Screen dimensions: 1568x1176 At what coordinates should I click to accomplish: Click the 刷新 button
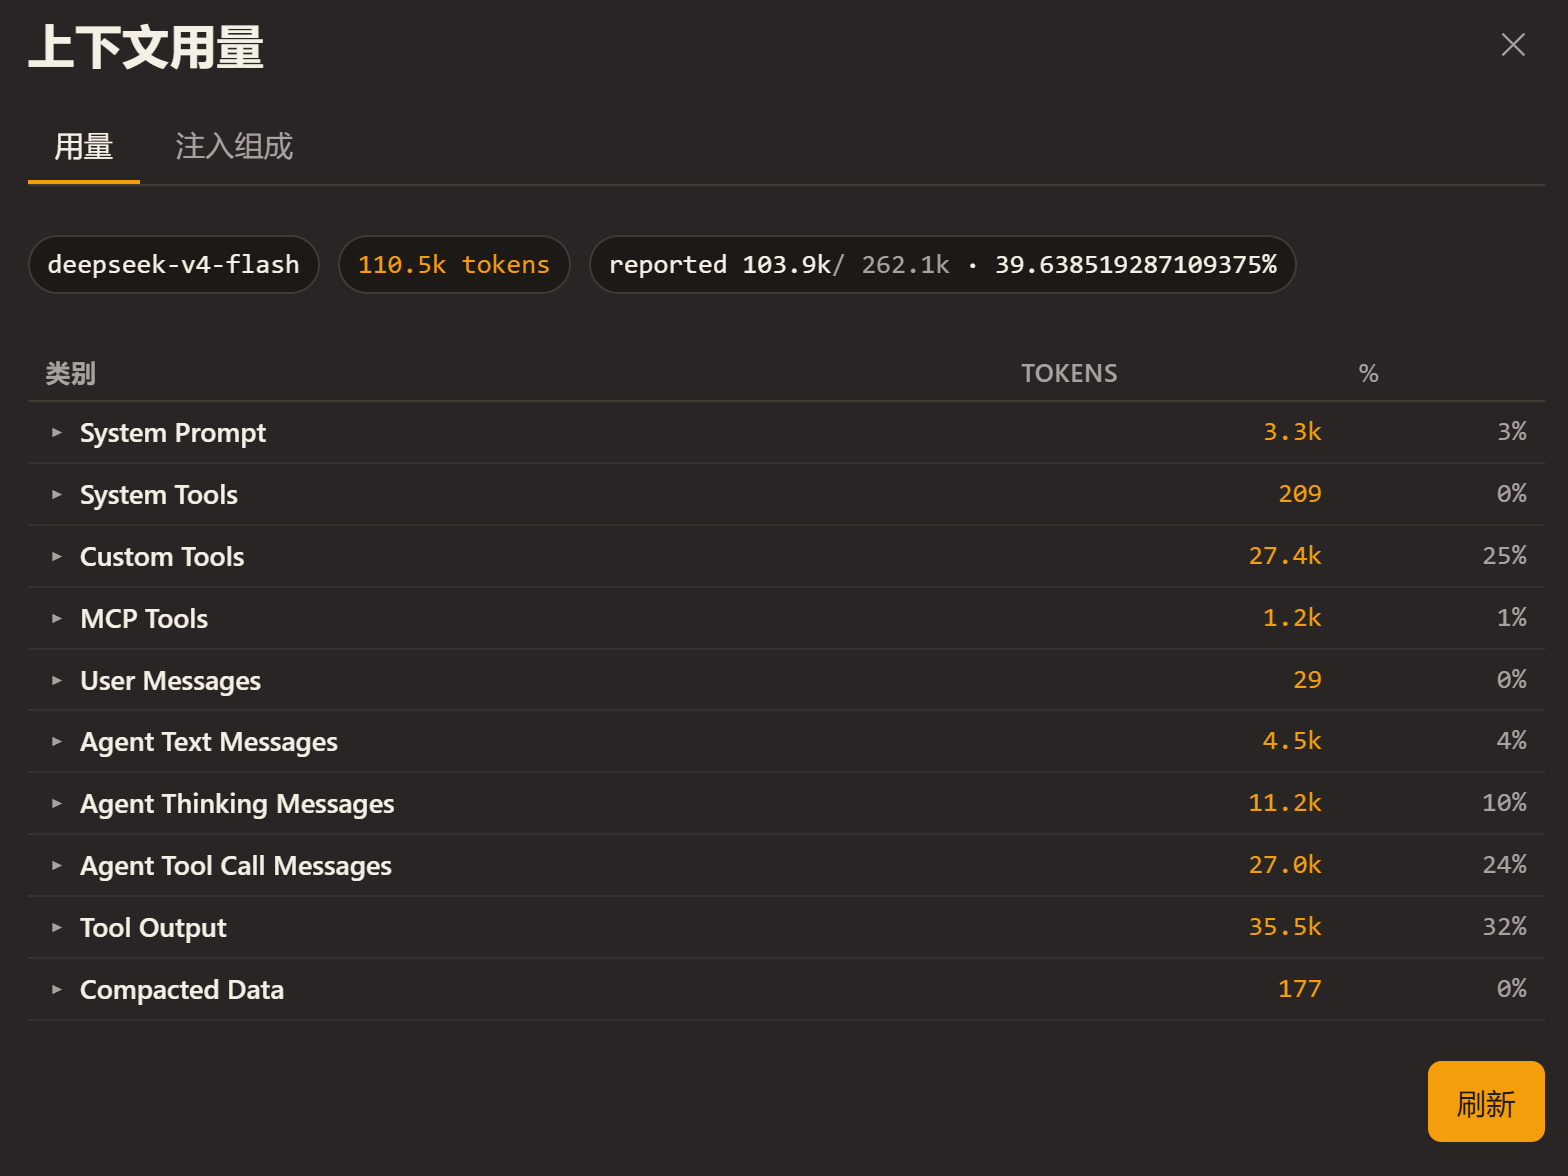(x=1486, y=1102)
